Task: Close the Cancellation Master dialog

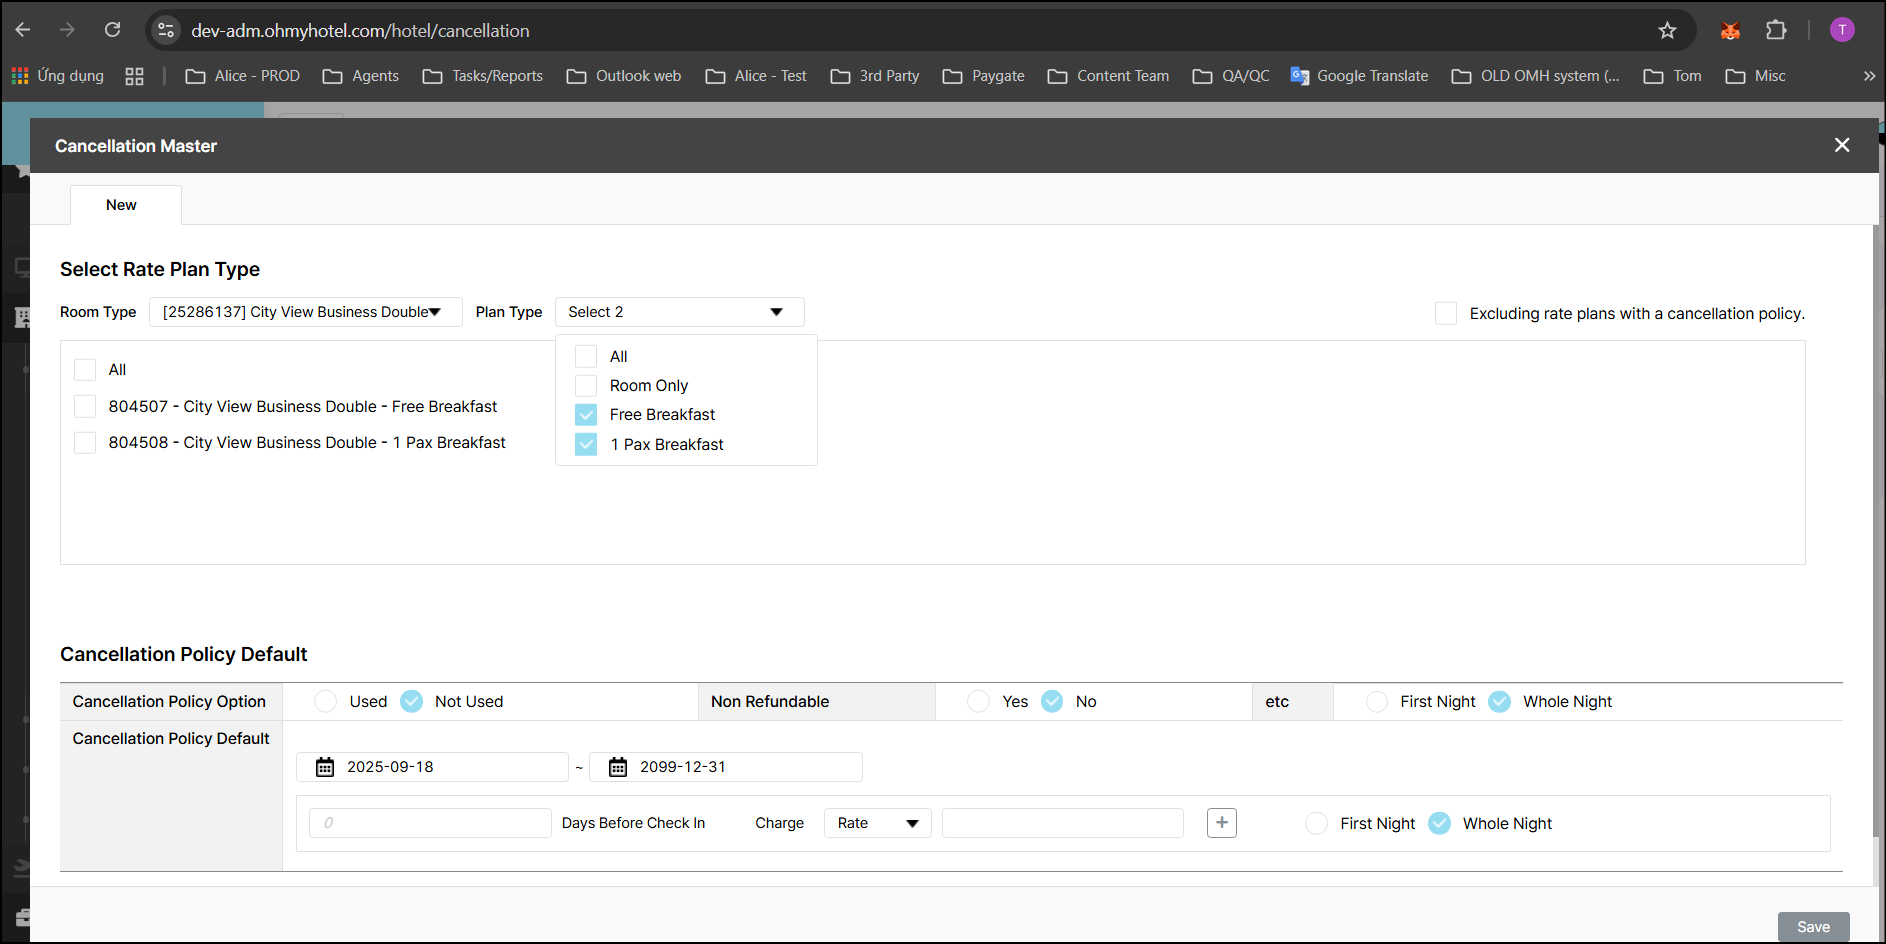Action: coord(1841,146)
